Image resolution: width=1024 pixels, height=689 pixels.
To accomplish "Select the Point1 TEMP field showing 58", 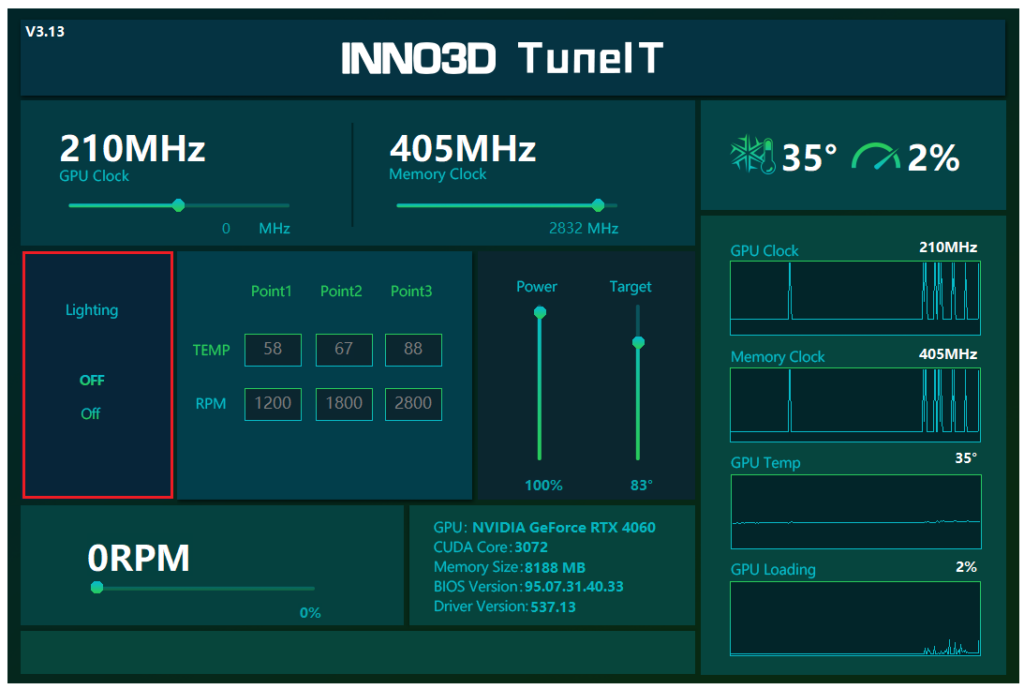I will coord(273,349).
